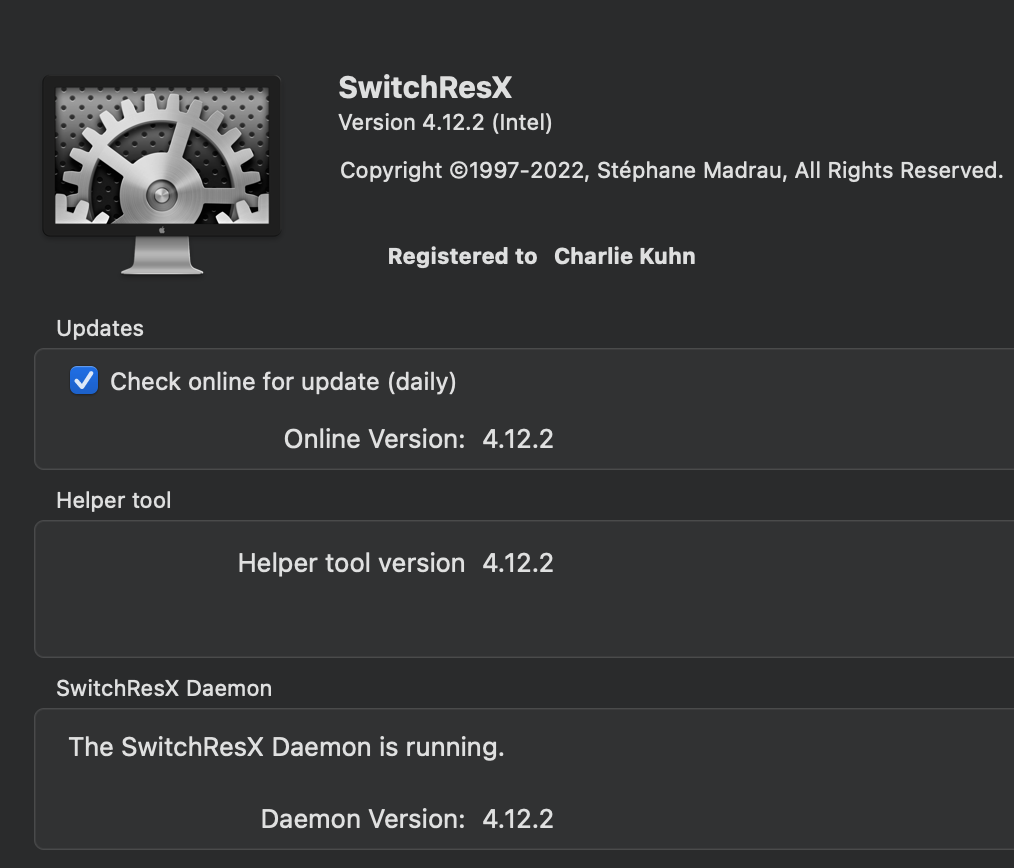Viewport: 1014px width, 868px height.
Task: Click the Registered to label
Action: tap(462, 256)
